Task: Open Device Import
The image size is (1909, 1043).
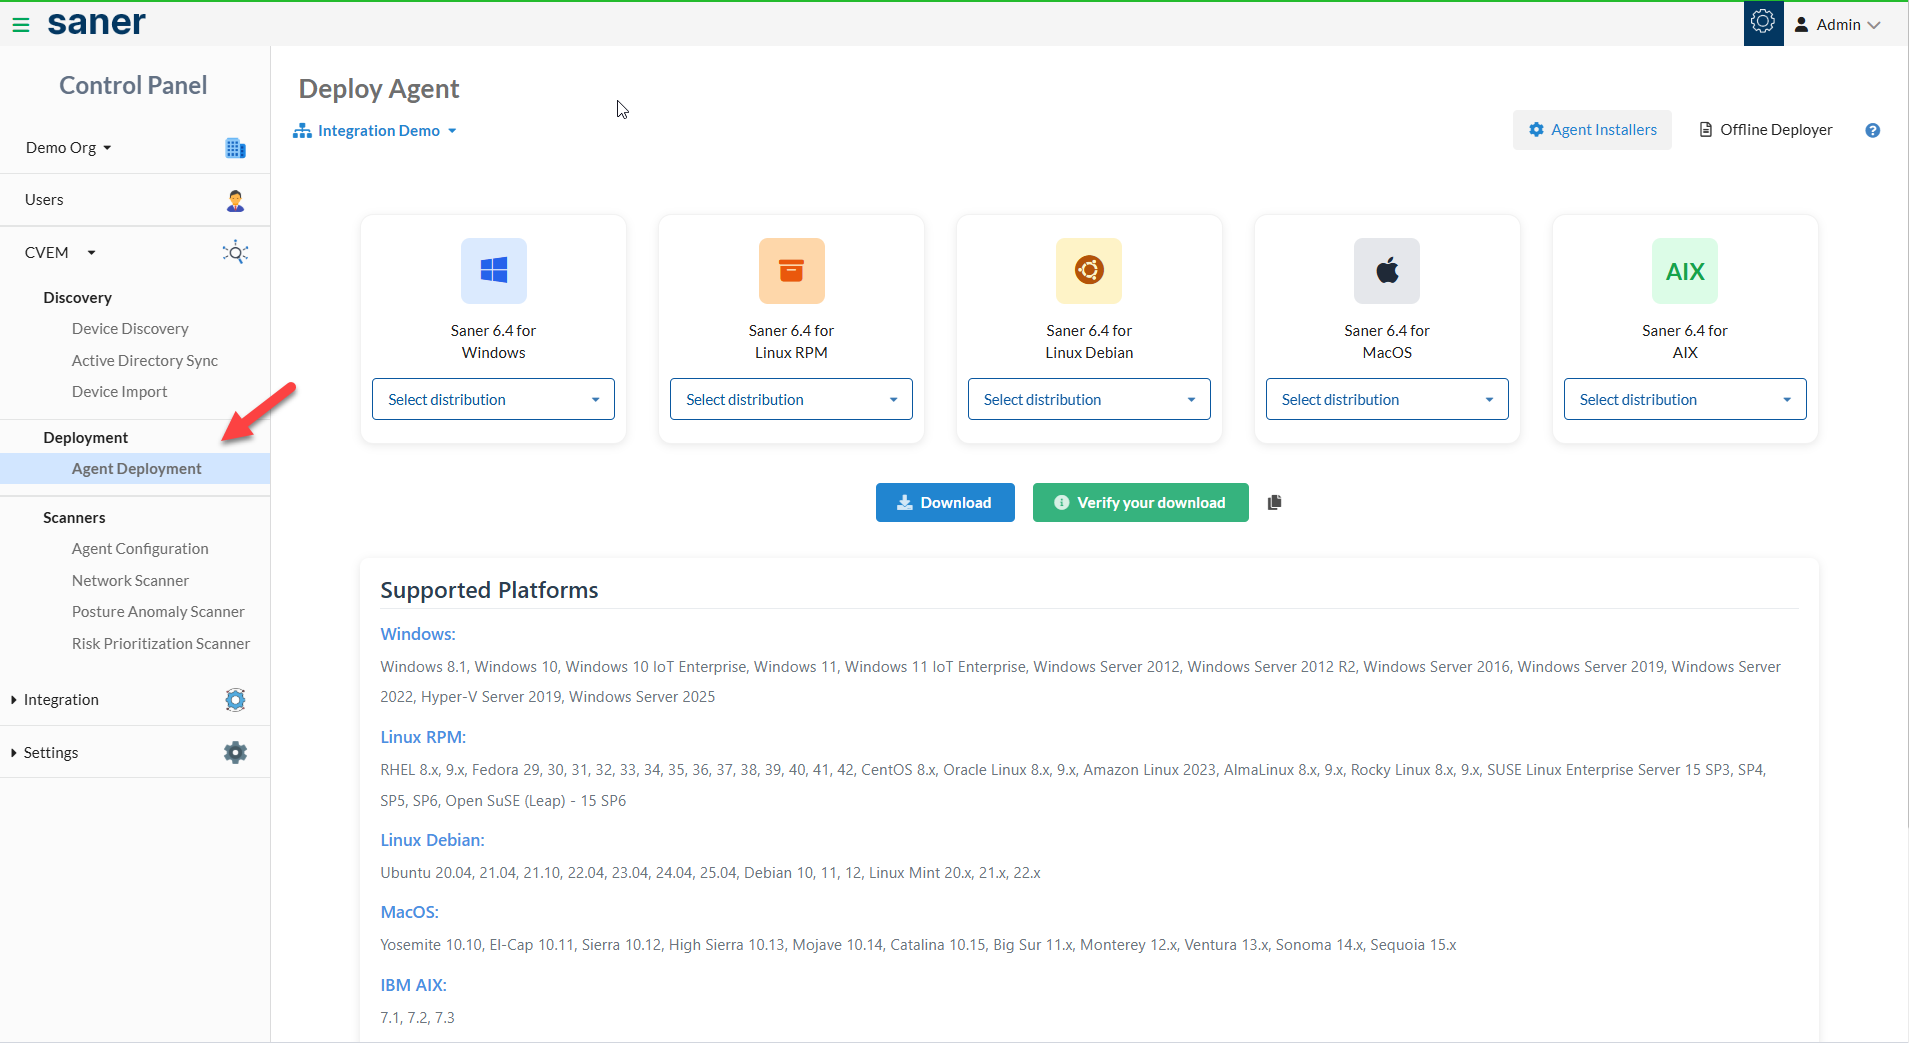Action: coord(119,392)
